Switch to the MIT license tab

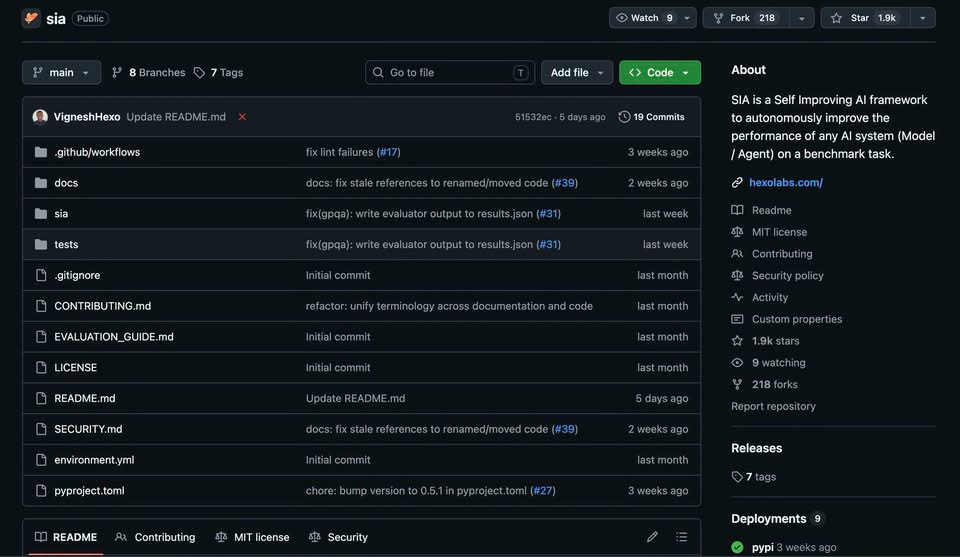pos(252,537)
